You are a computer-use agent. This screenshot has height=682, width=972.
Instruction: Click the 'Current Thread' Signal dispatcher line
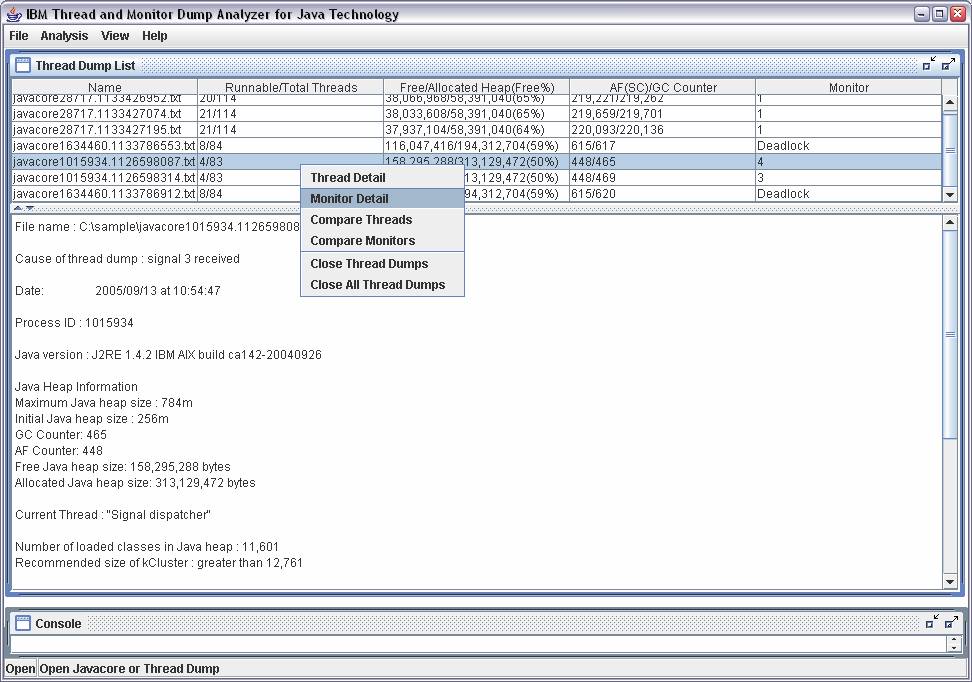(113, 515)
